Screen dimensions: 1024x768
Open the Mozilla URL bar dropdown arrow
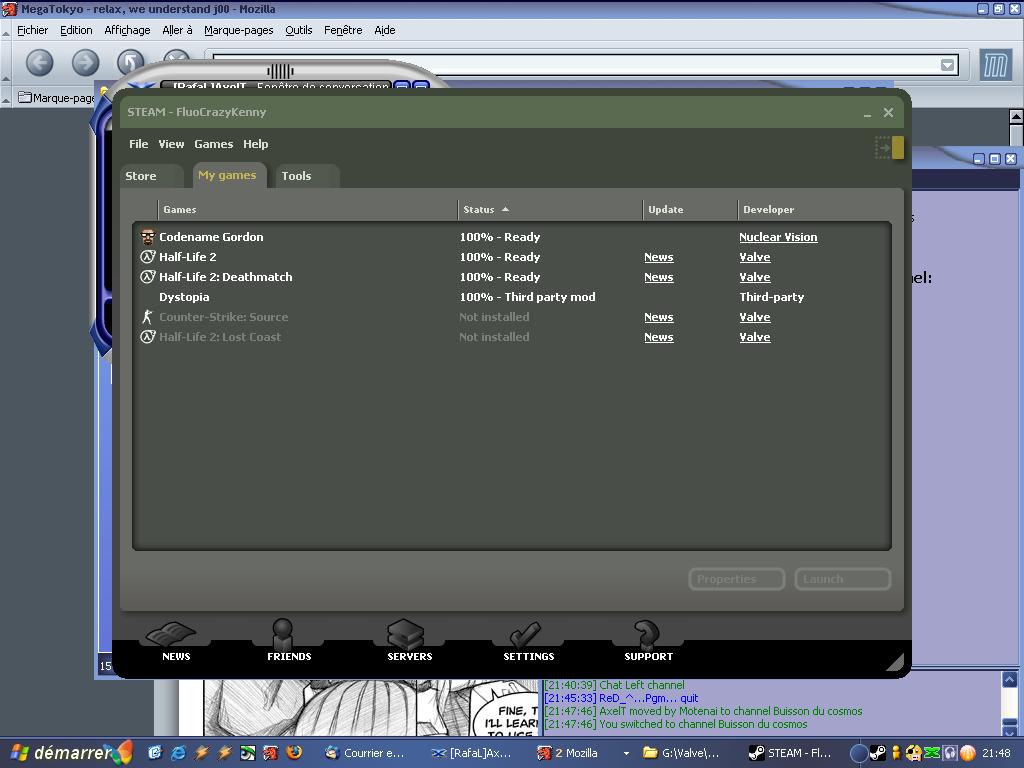947,65
